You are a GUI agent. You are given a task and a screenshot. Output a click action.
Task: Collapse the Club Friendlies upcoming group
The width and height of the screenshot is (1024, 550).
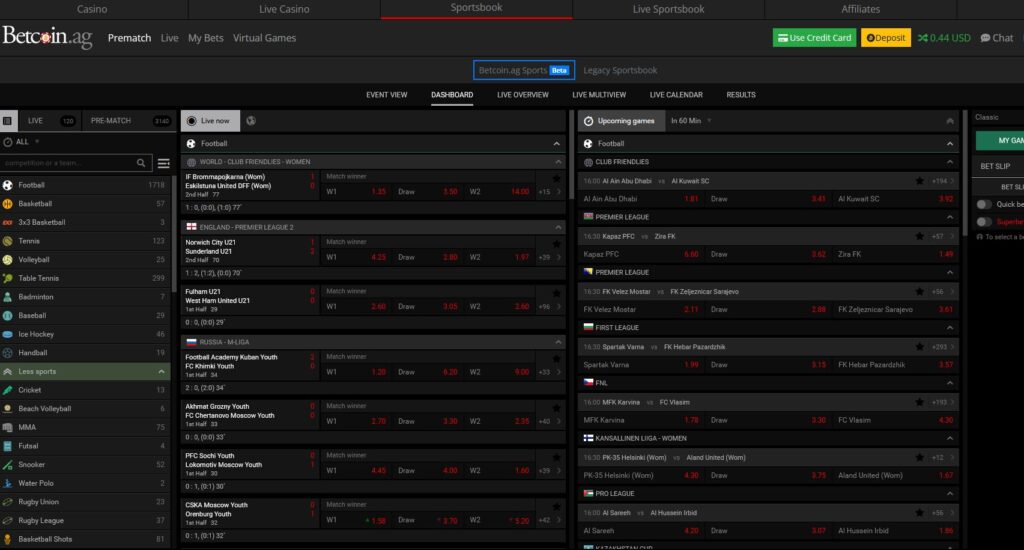click(950, 162)
